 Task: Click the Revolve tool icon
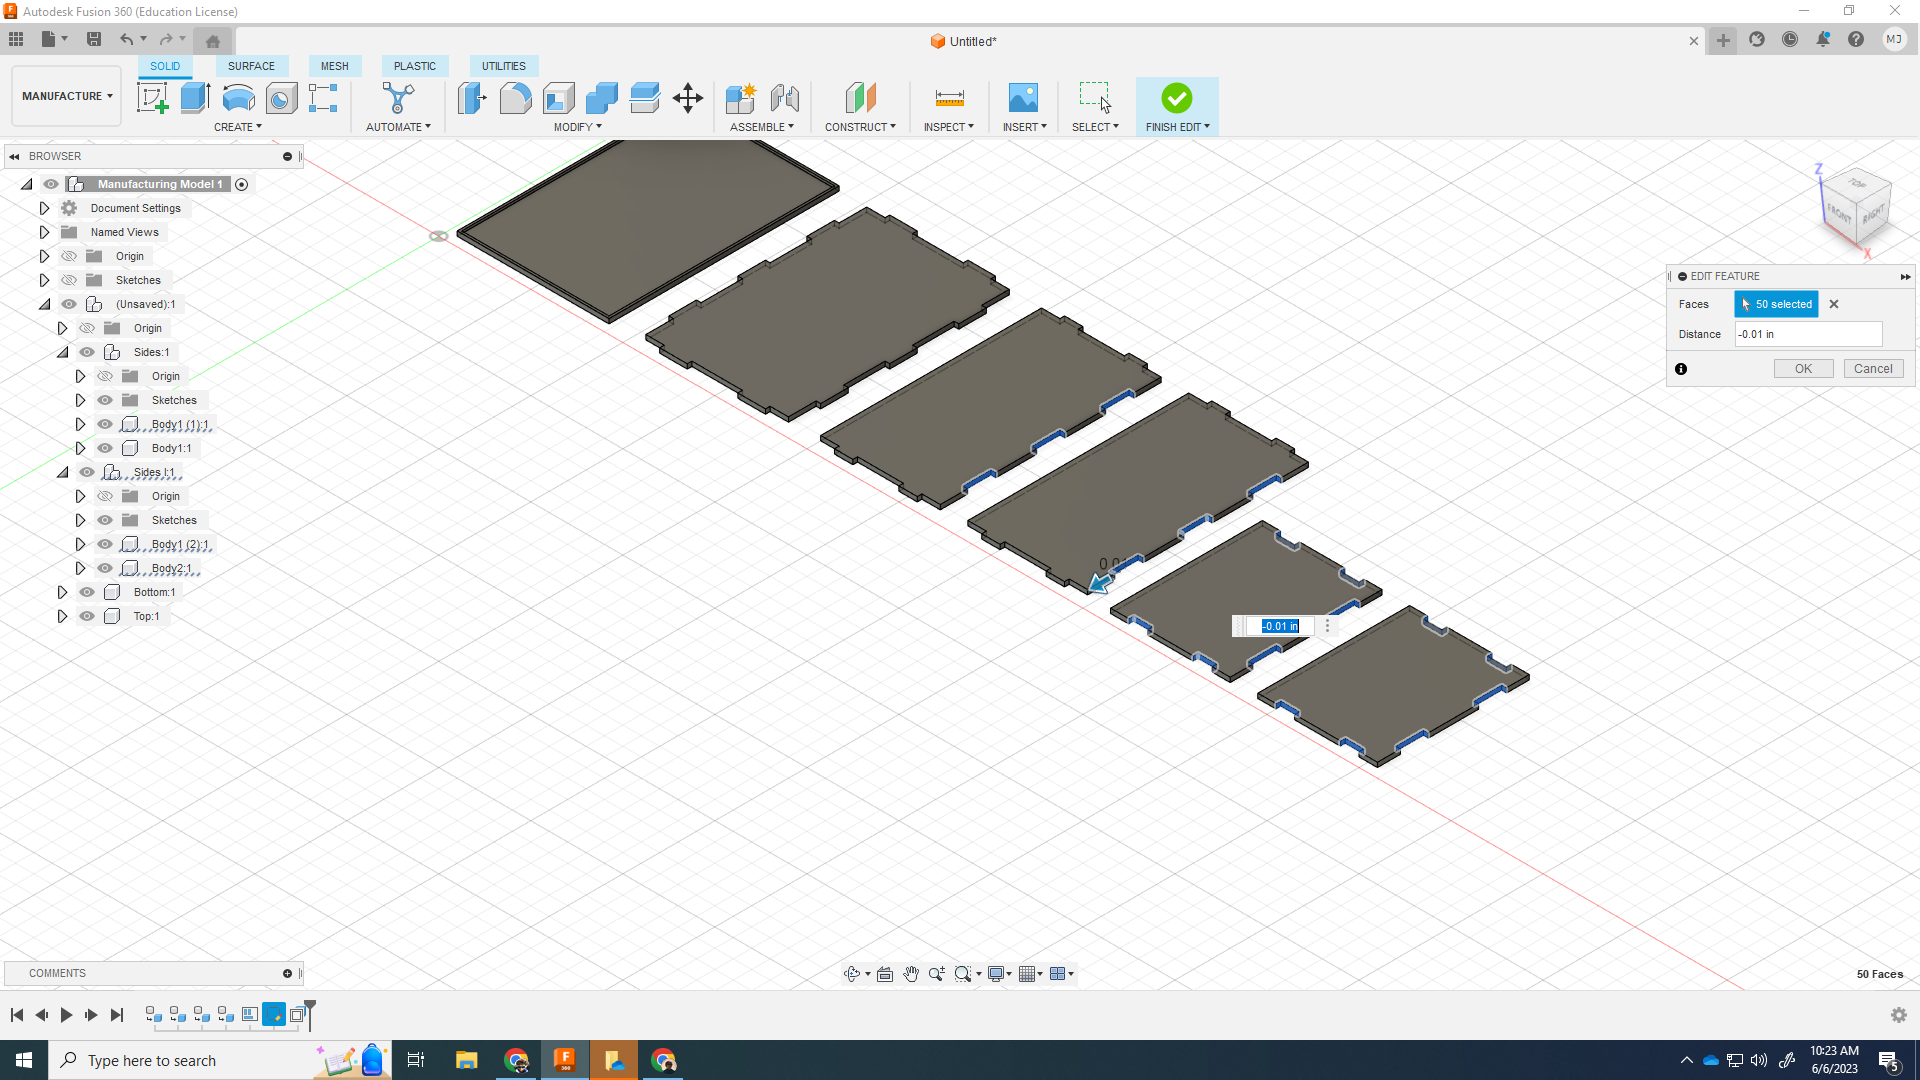click(x=238, y=98)
